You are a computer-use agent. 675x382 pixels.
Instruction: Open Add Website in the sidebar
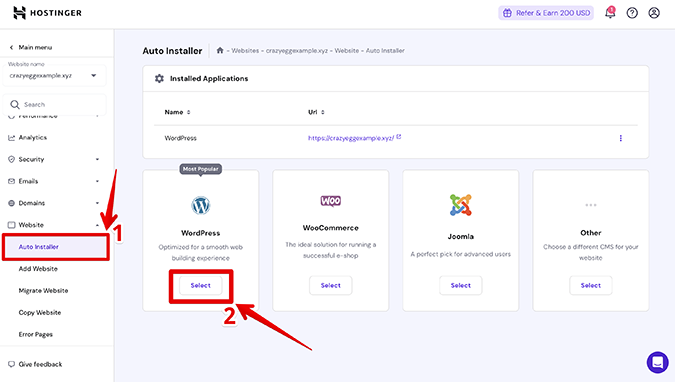click(38, 269)
